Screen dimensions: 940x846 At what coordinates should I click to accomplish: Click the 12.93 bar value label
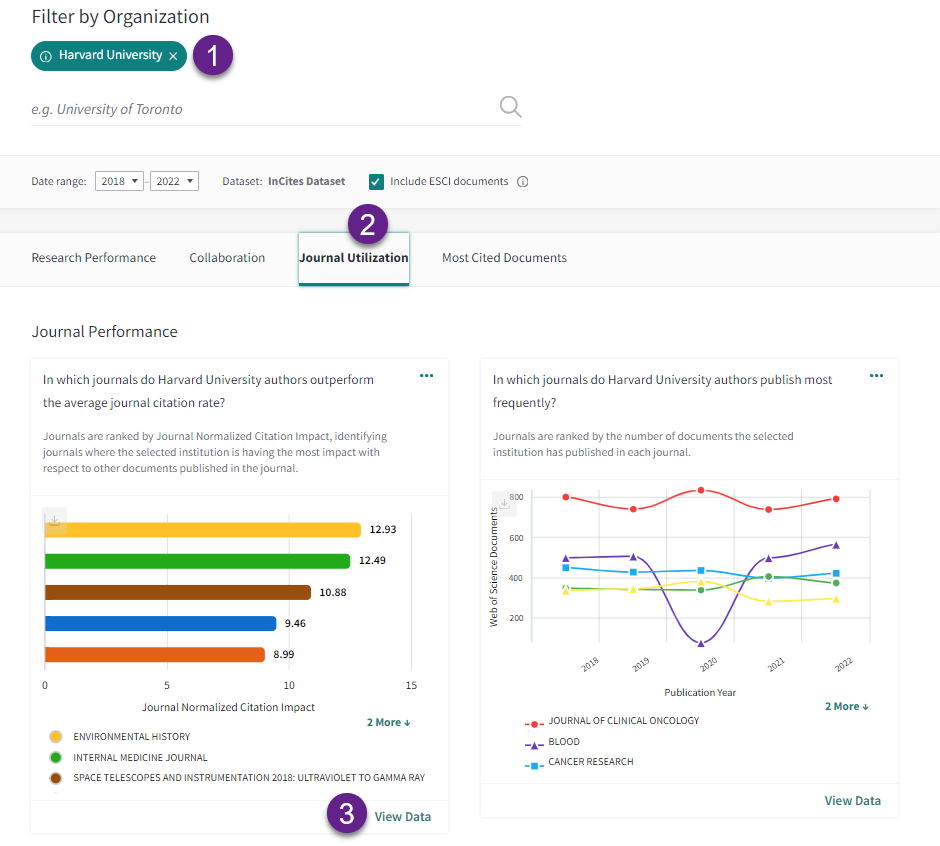pyautogui.click(x=383, y=529)
